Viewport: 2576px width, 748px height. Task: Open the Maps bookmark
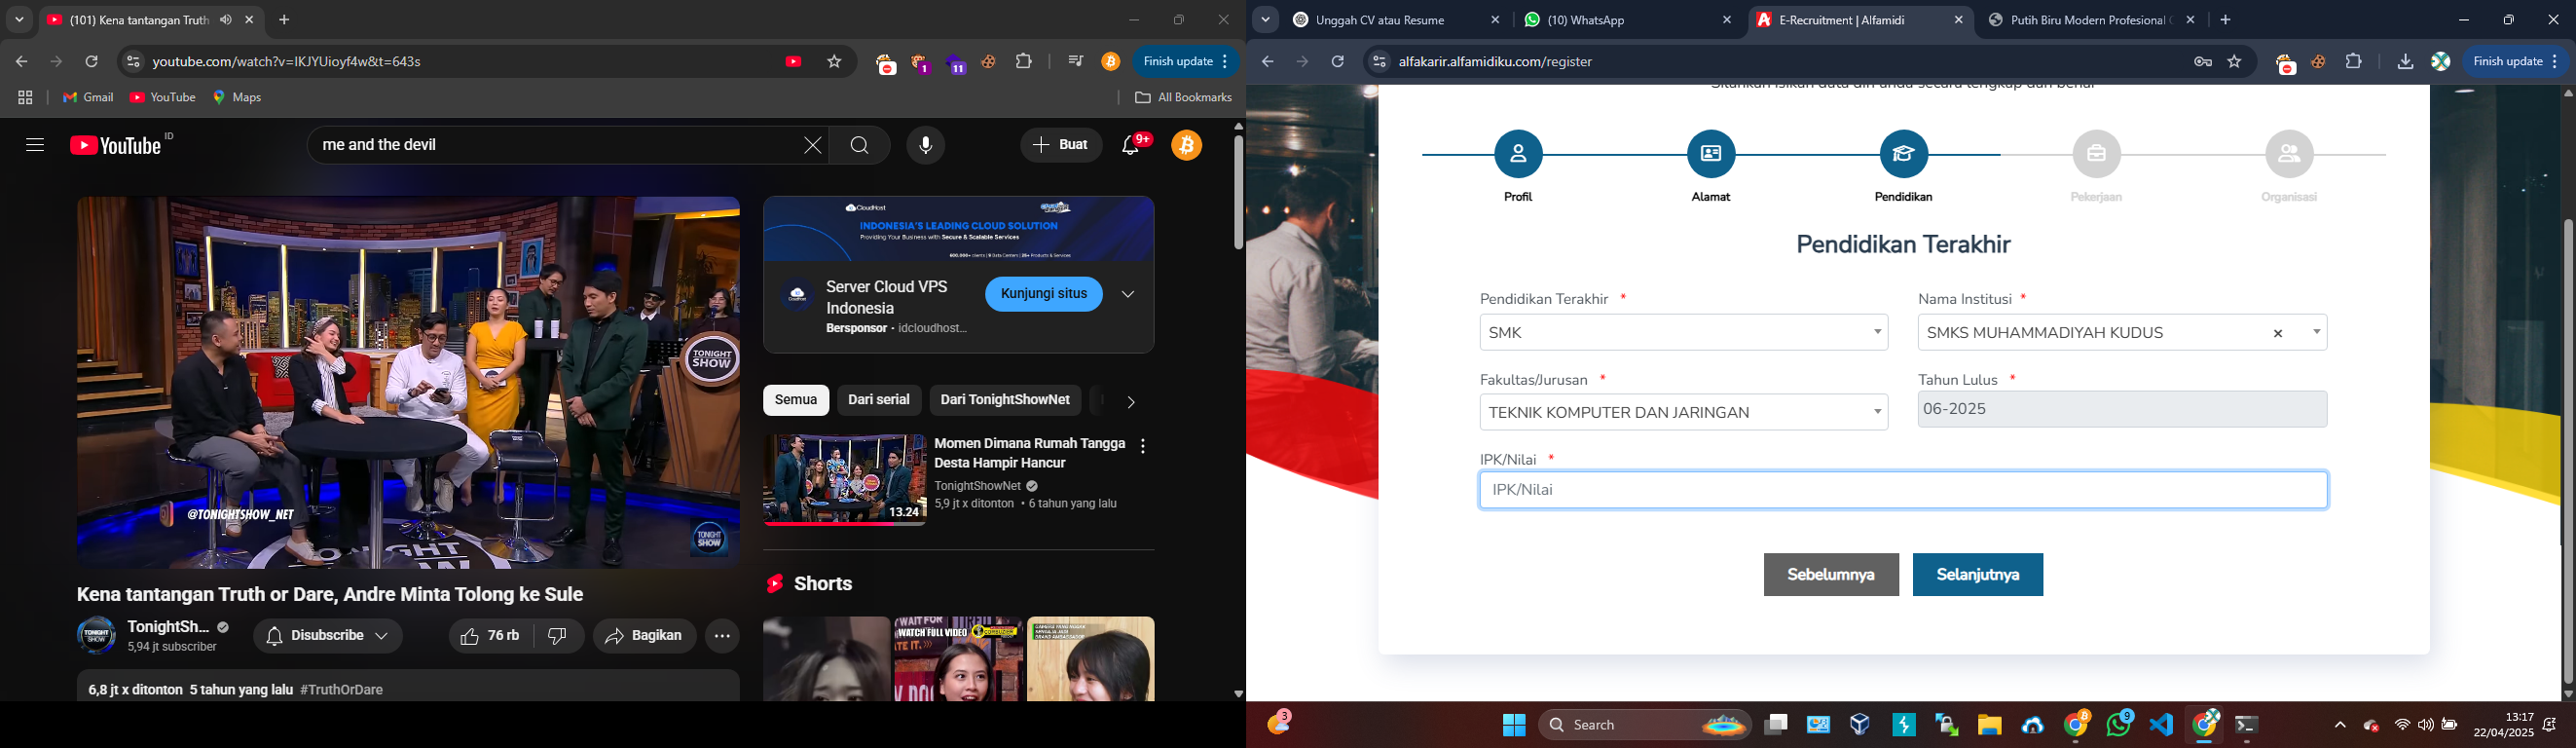click(x=238, y=98)
